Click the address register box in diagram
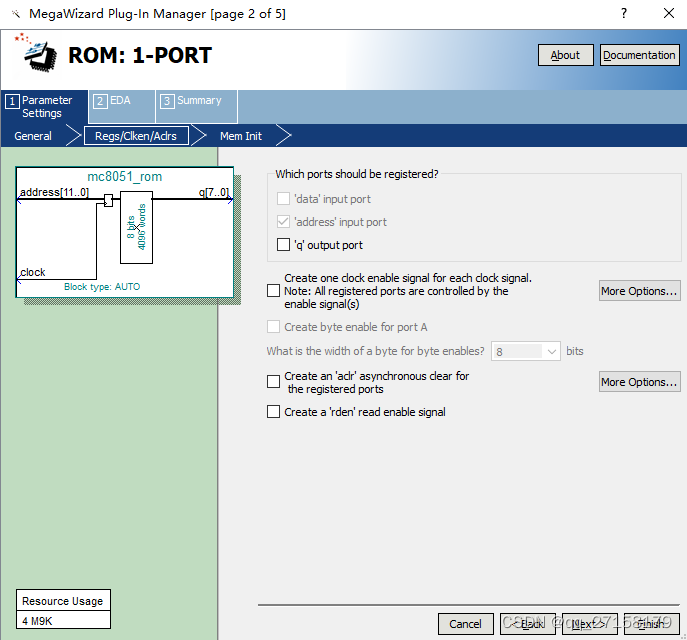This screenshot has height=640, width=687. [108, 200]
